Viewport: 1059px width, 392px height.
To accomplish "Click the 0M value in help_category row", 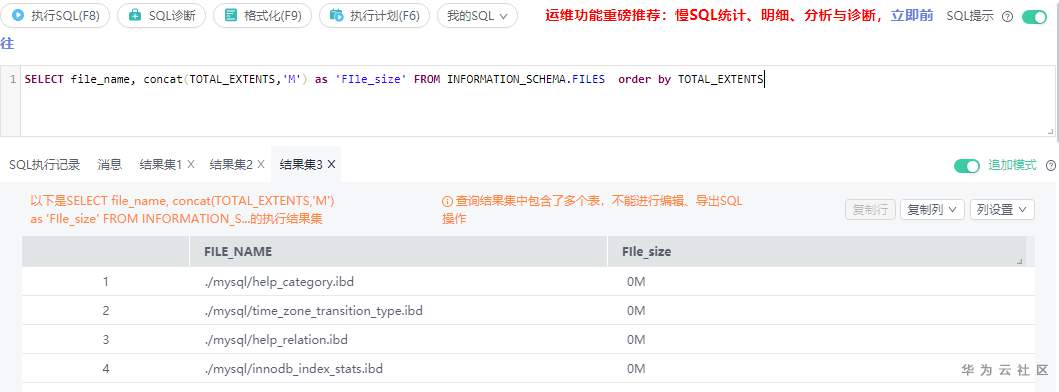I will 636,282.
